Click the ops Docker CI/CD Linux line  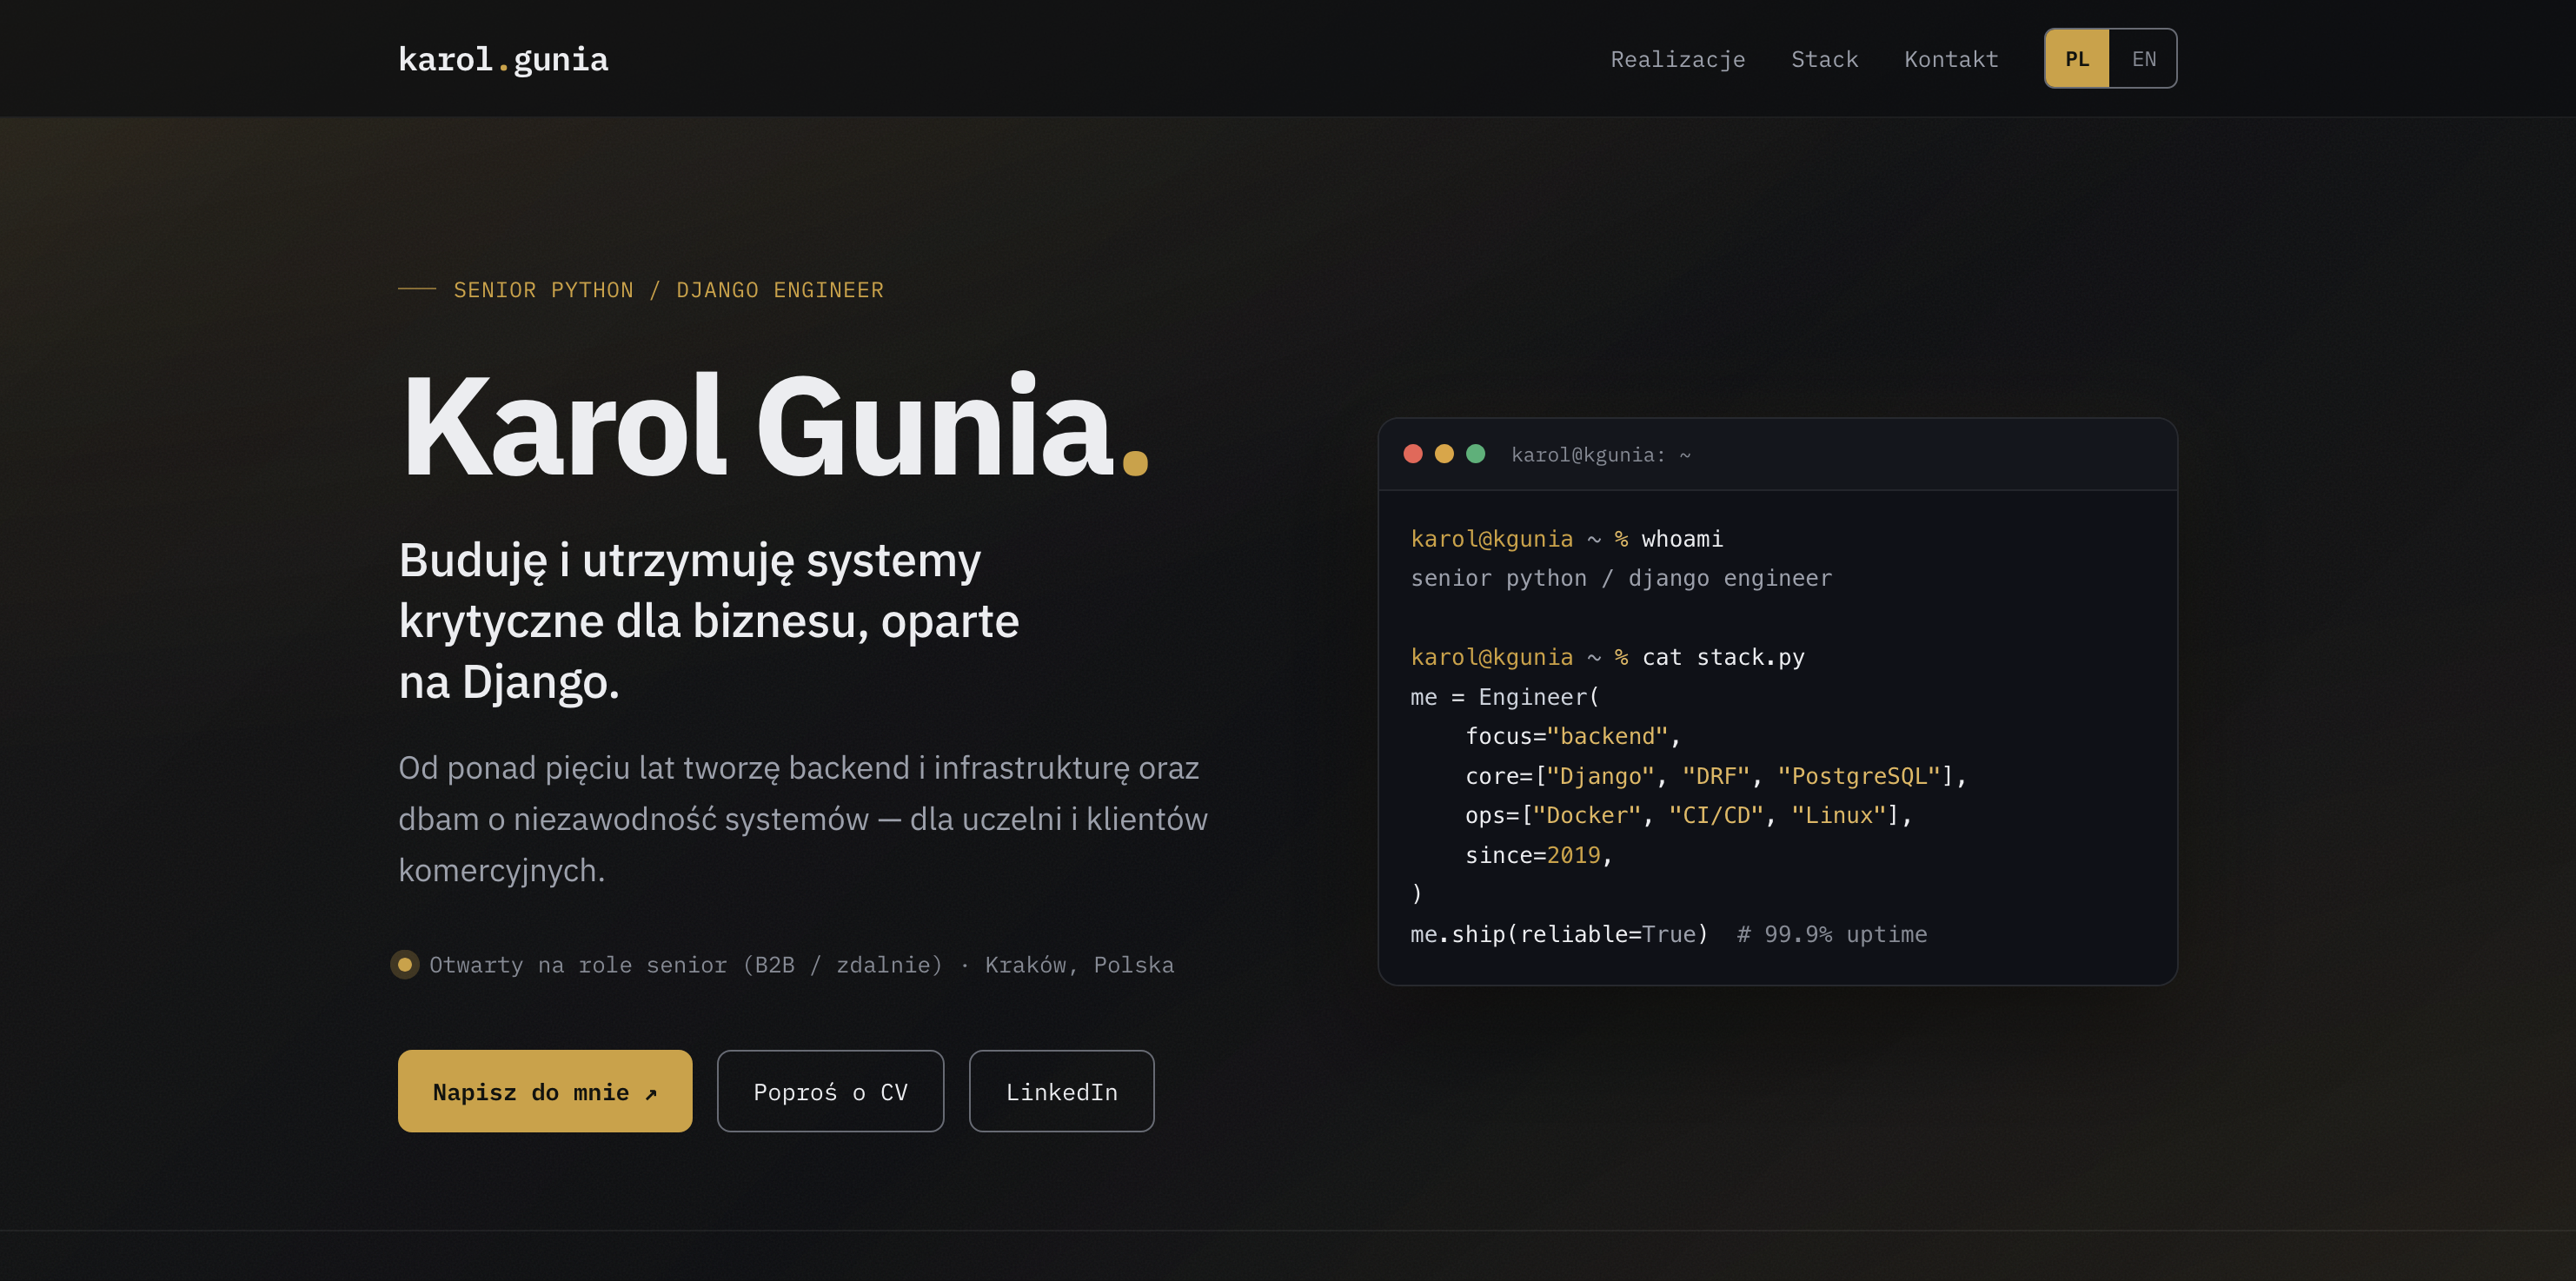1689,815
